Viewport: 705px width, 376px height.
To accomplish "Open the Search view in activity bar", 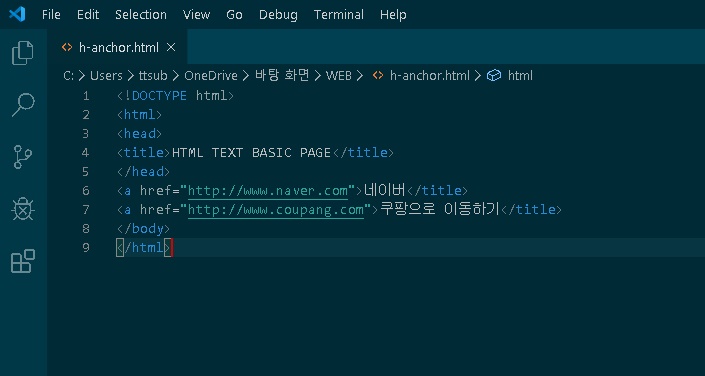I will [23, 105].
